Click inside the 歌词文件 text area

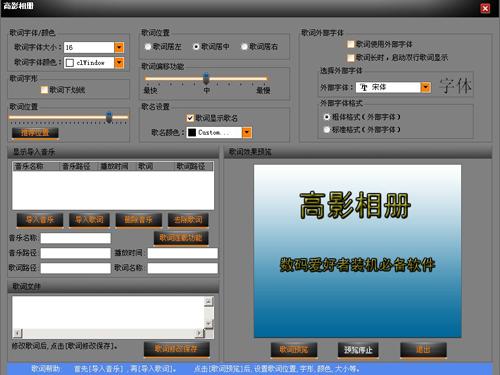coord(108,312)
